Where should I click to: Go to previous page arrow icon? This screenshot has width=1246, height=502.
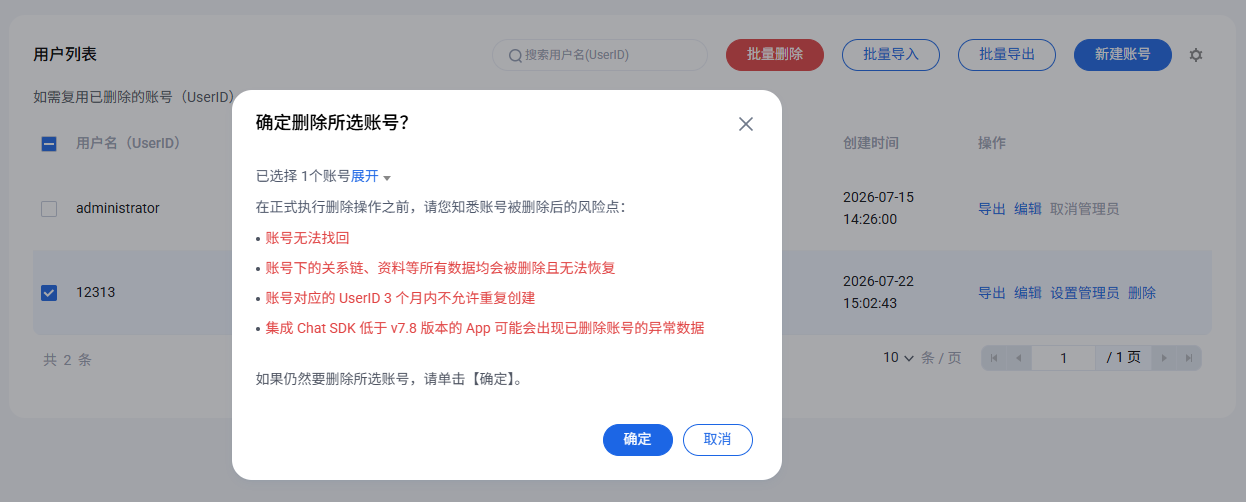tap(1018, 358)
